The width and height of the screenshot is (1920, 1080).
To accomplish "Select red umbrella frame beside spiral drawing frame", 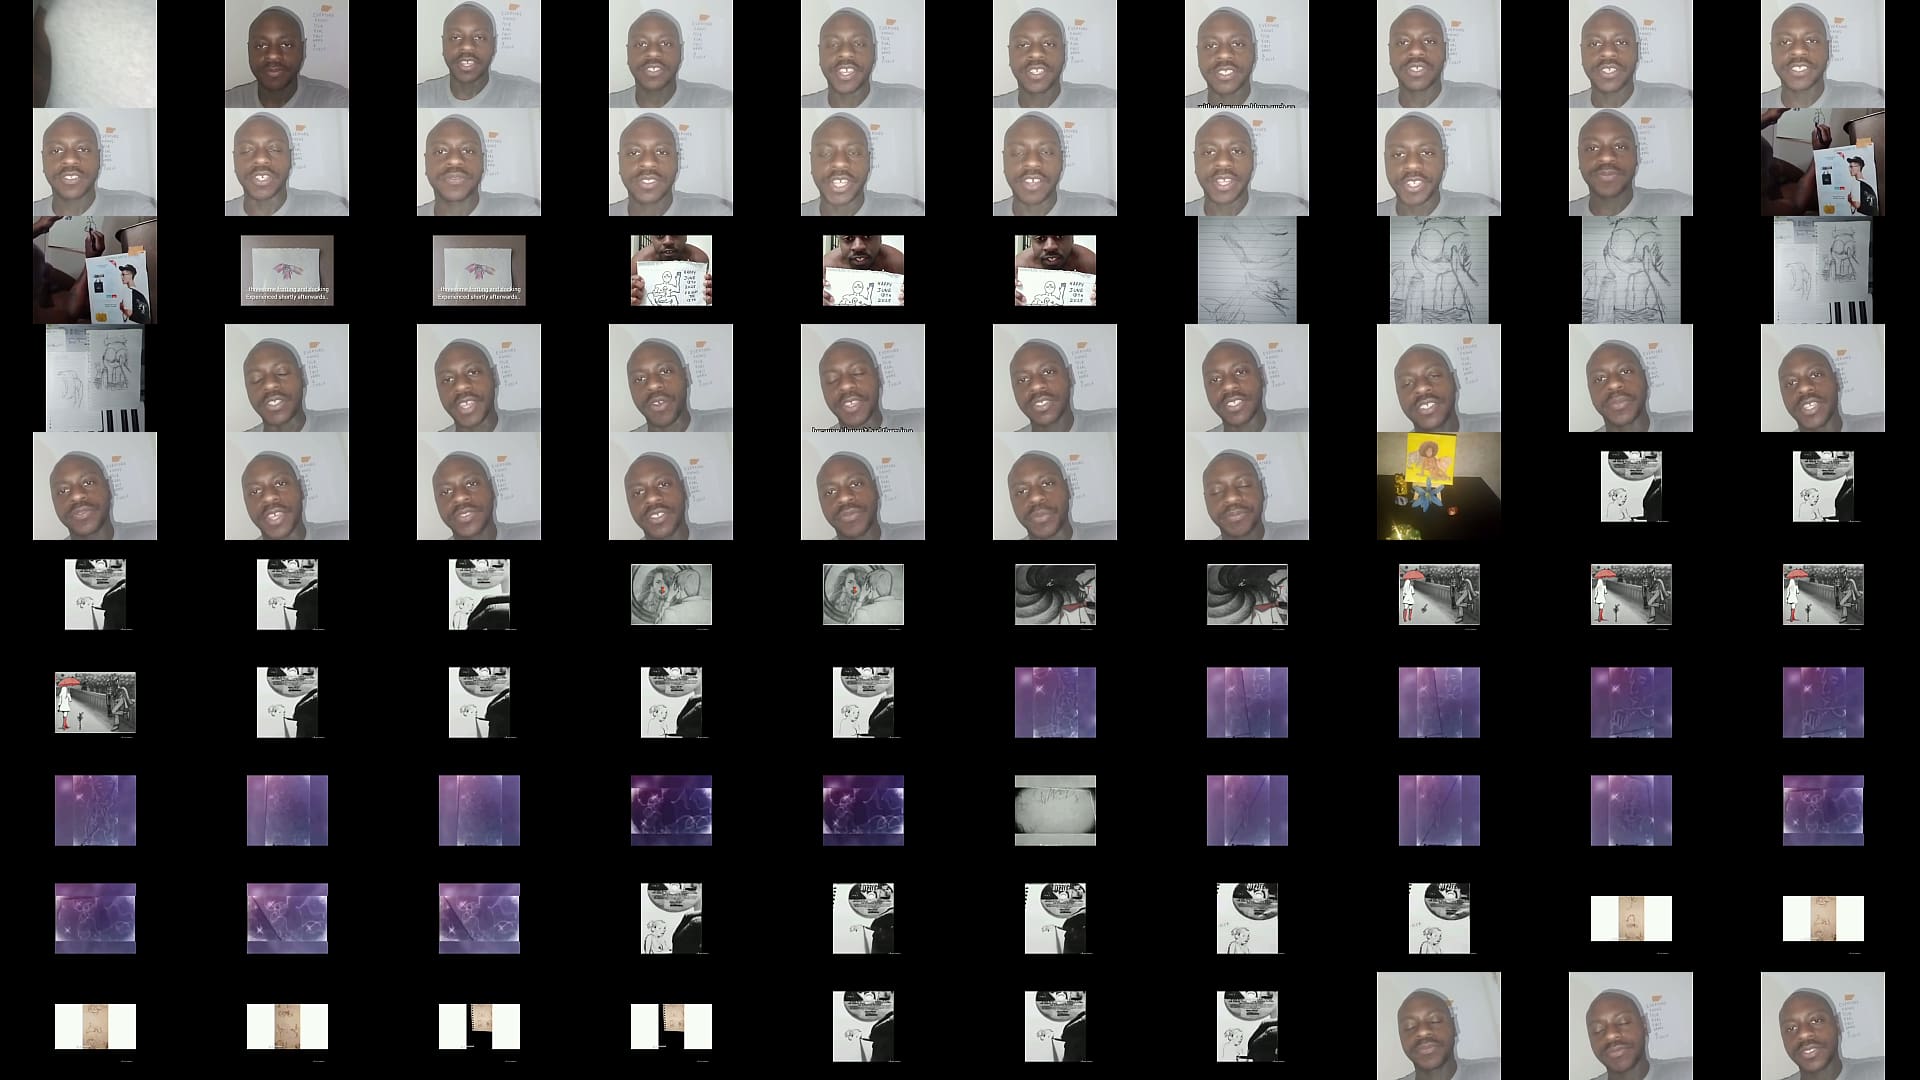I will 1439,594.
